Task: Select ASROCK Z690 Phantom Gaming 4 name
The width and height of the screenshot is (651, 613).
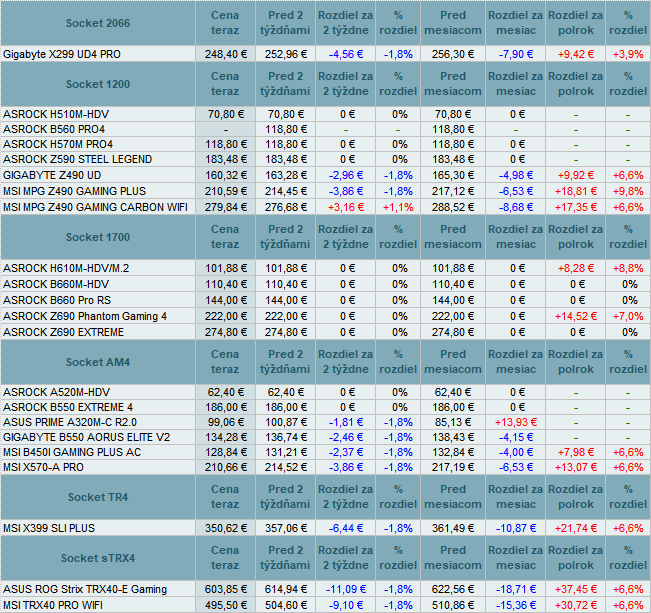Action: point(85,316)
